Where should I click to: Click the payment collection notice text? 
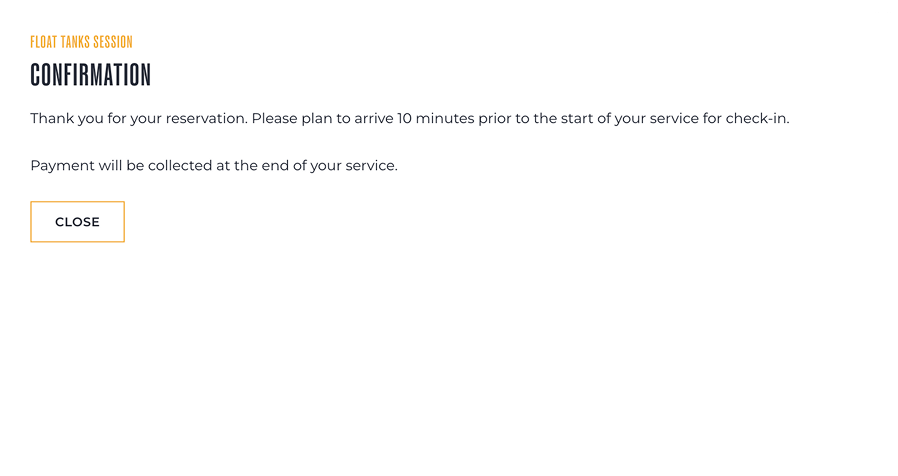pyautogui.click(x=214, y=166)
